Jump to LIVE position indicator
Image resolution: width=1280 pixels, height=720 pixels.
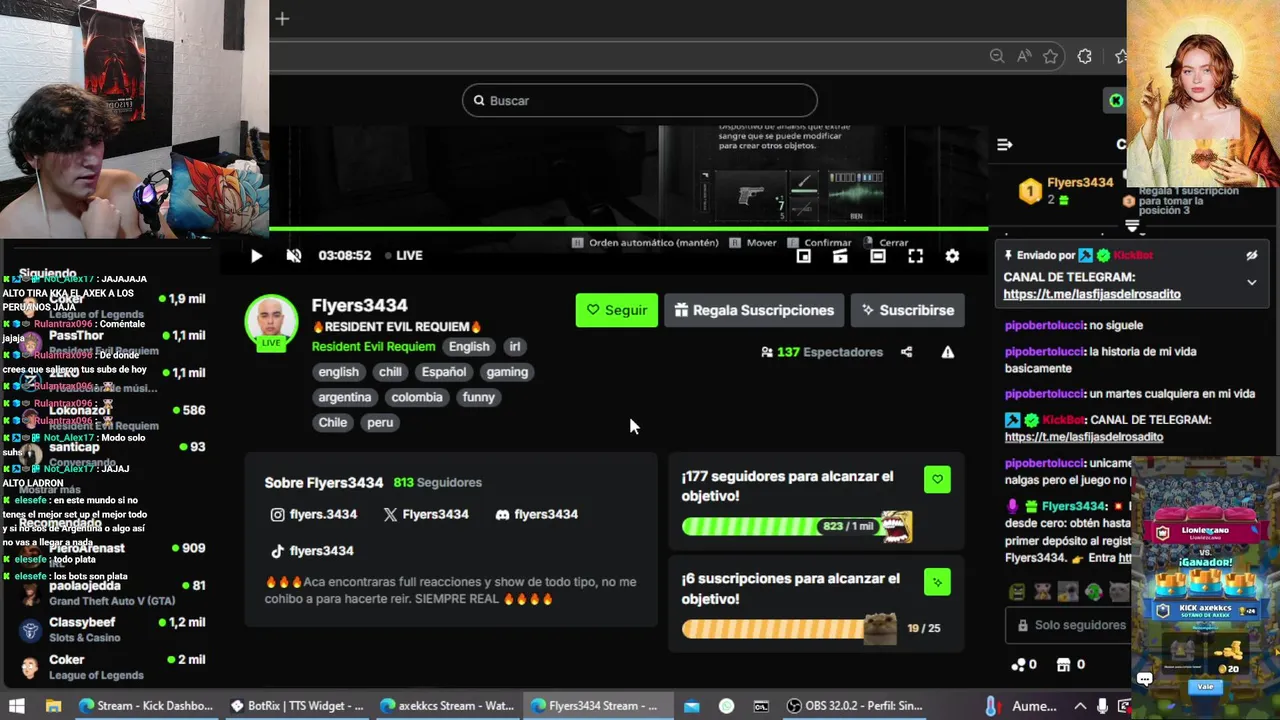(404, 256)
